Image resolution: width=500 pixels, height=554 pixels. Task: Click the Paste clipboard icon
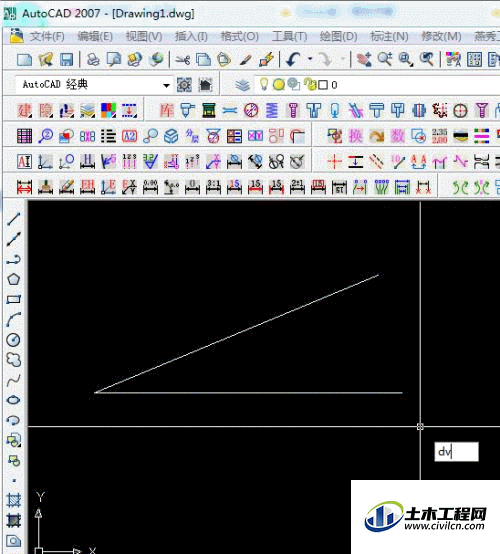coord(224,59)
